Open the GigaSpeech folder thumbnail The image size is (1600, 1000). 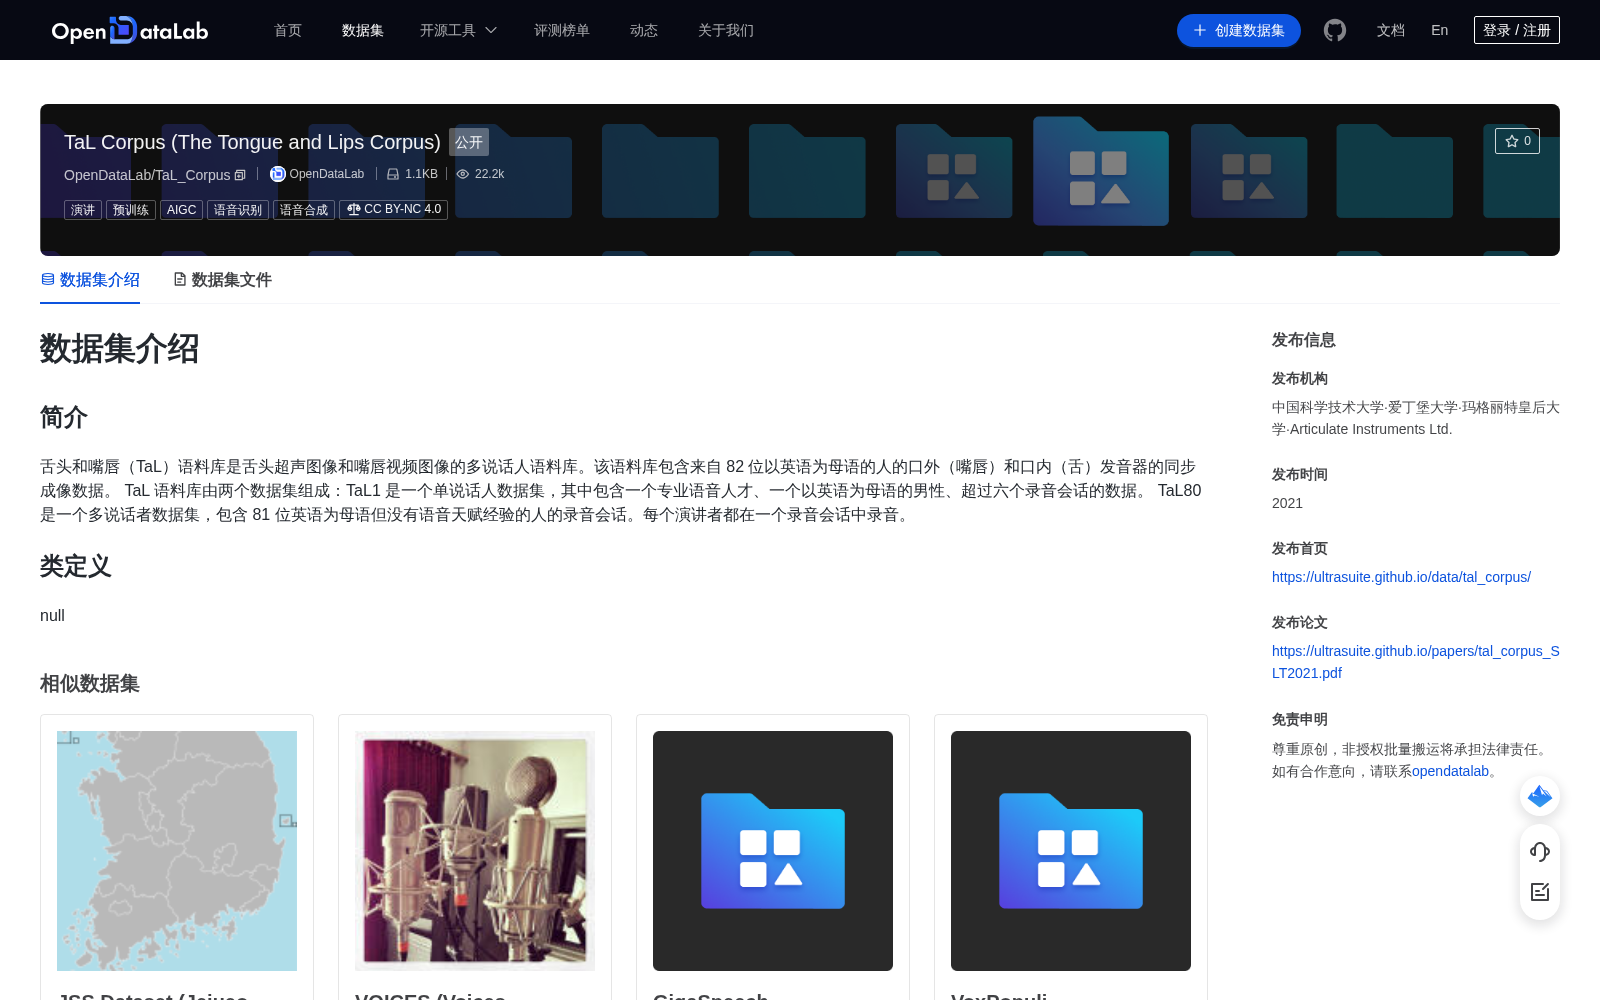pos(773,851)
